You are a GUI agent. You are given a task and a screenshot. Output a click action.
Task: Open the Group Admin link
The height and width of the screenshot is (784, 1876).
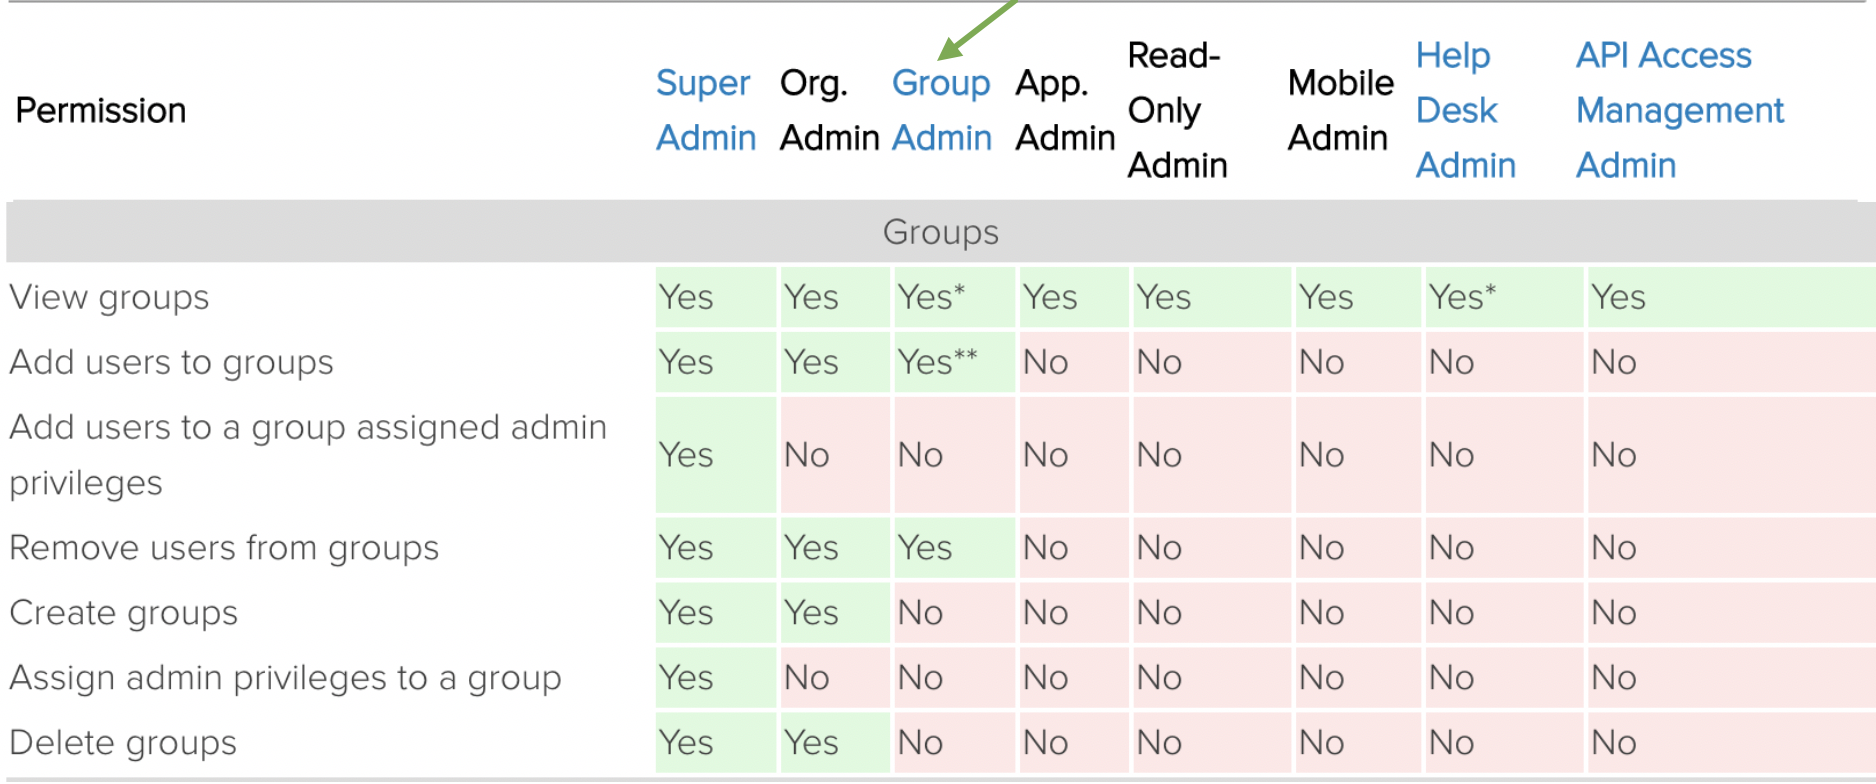tap(941, 110)
